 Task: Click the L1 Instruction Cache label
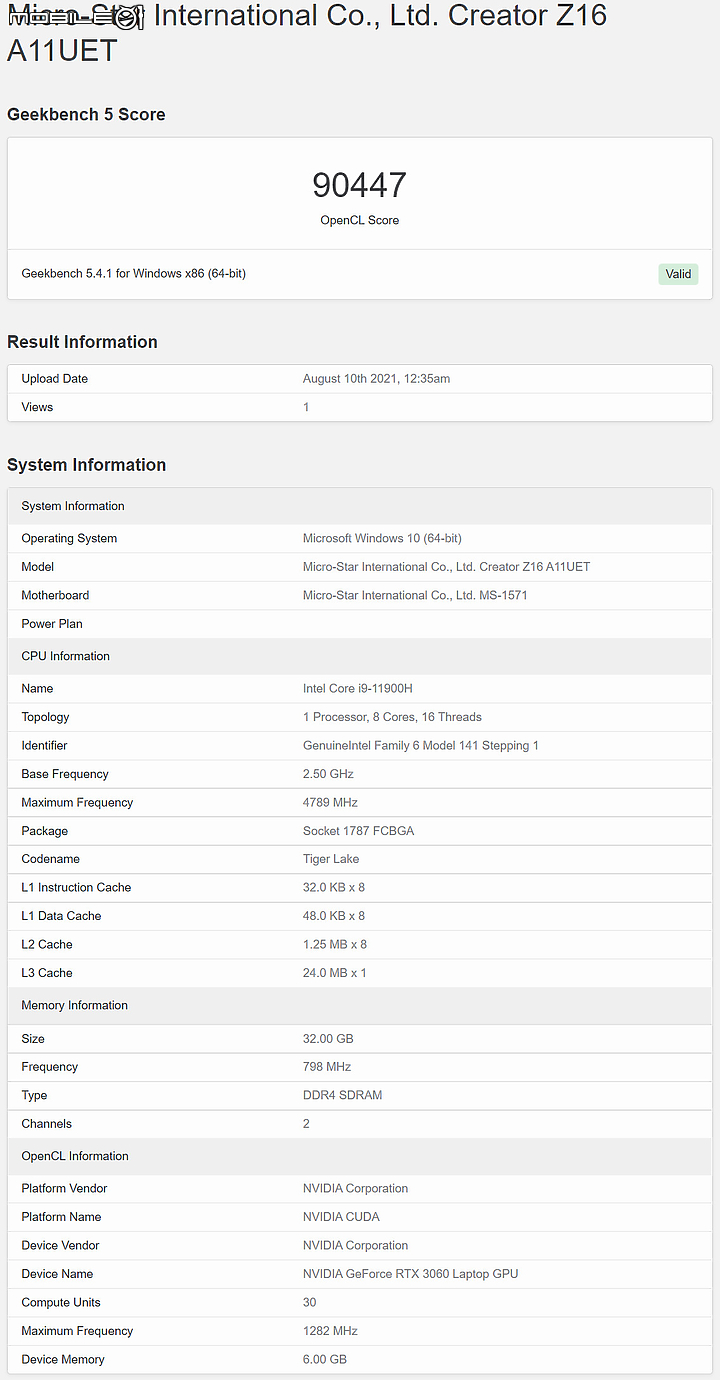76,888
